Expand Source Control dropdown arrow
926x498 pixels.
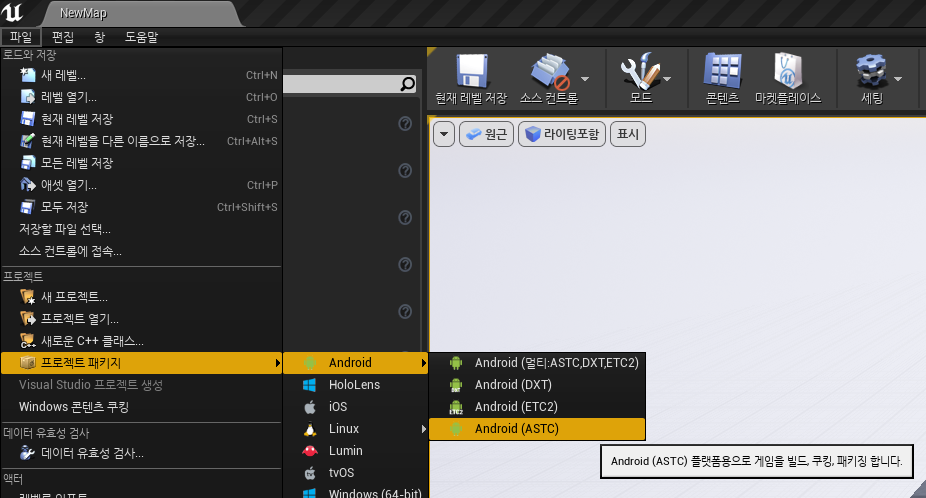click(585, 79)
